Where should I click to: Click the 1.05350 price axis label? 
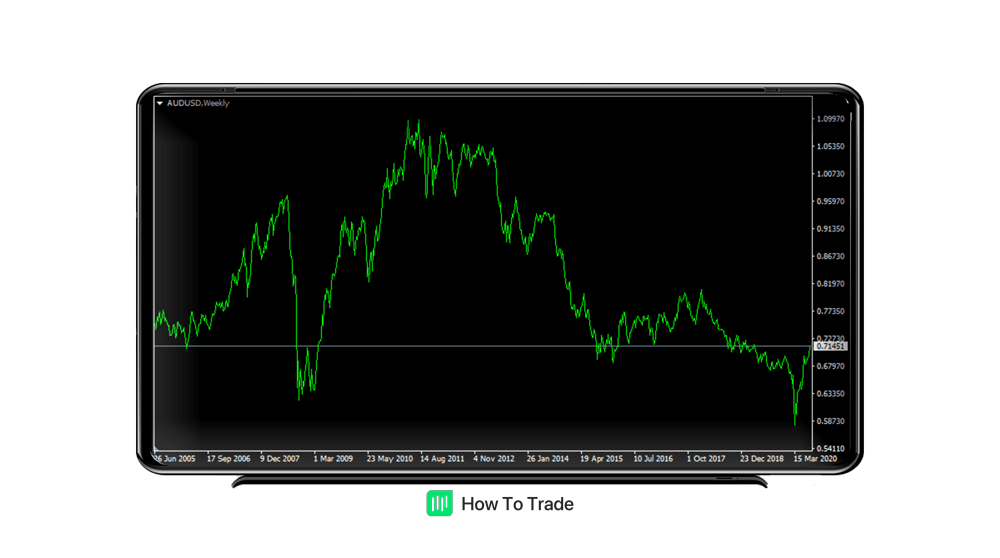click(831, 146)
